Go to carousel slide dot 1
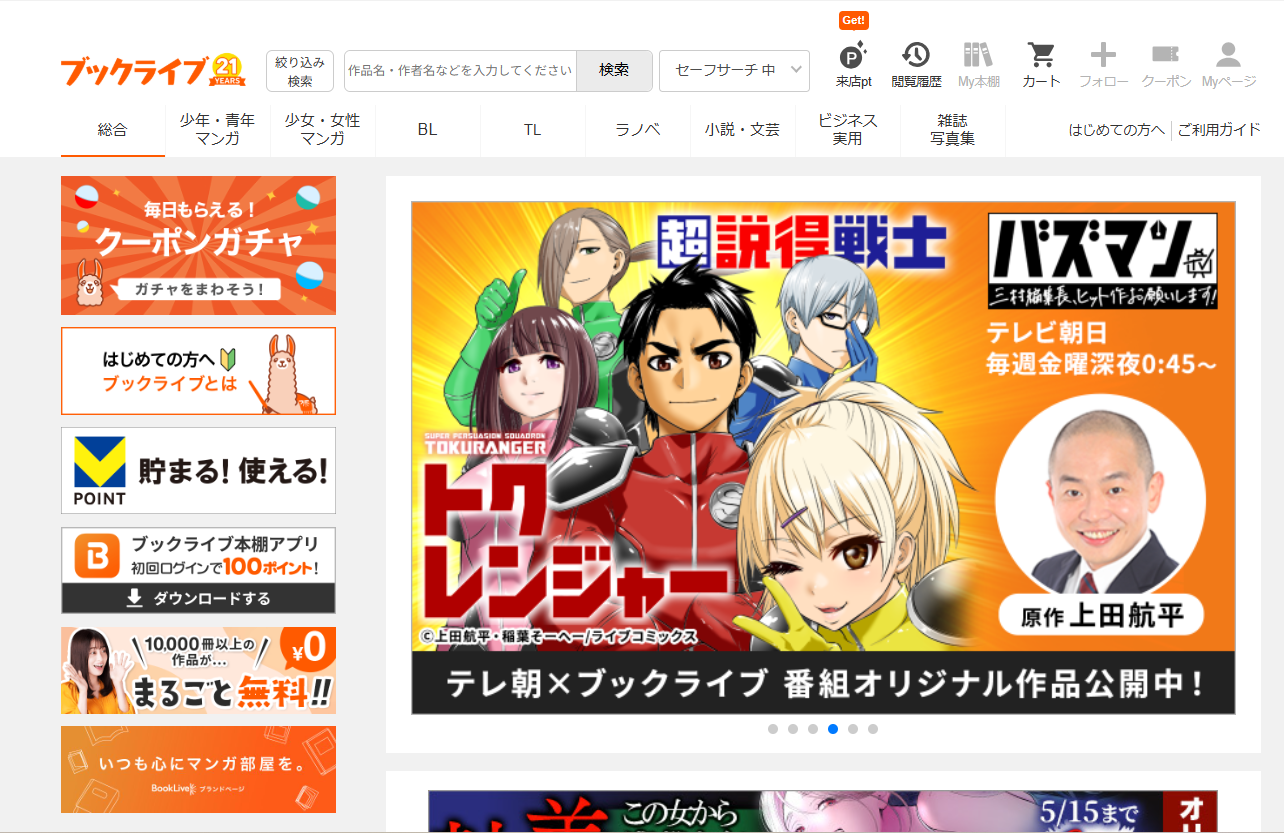 tap(773, 729)
